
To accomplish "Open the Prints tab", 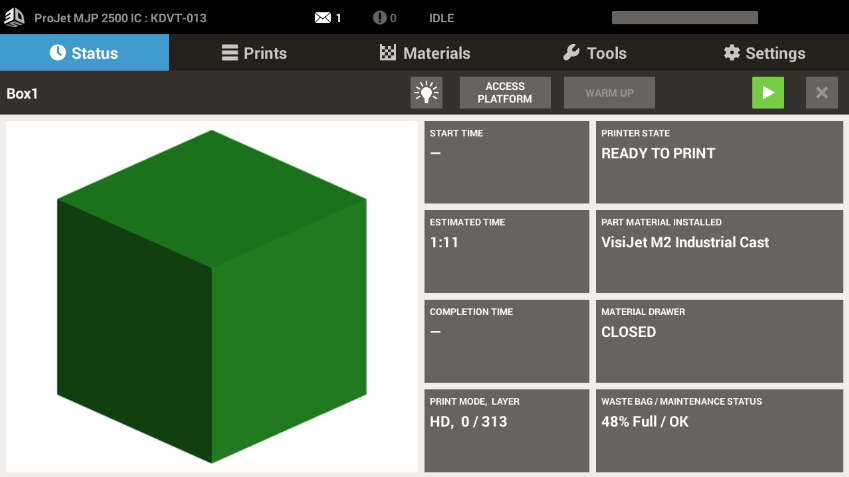I will 254,53.
